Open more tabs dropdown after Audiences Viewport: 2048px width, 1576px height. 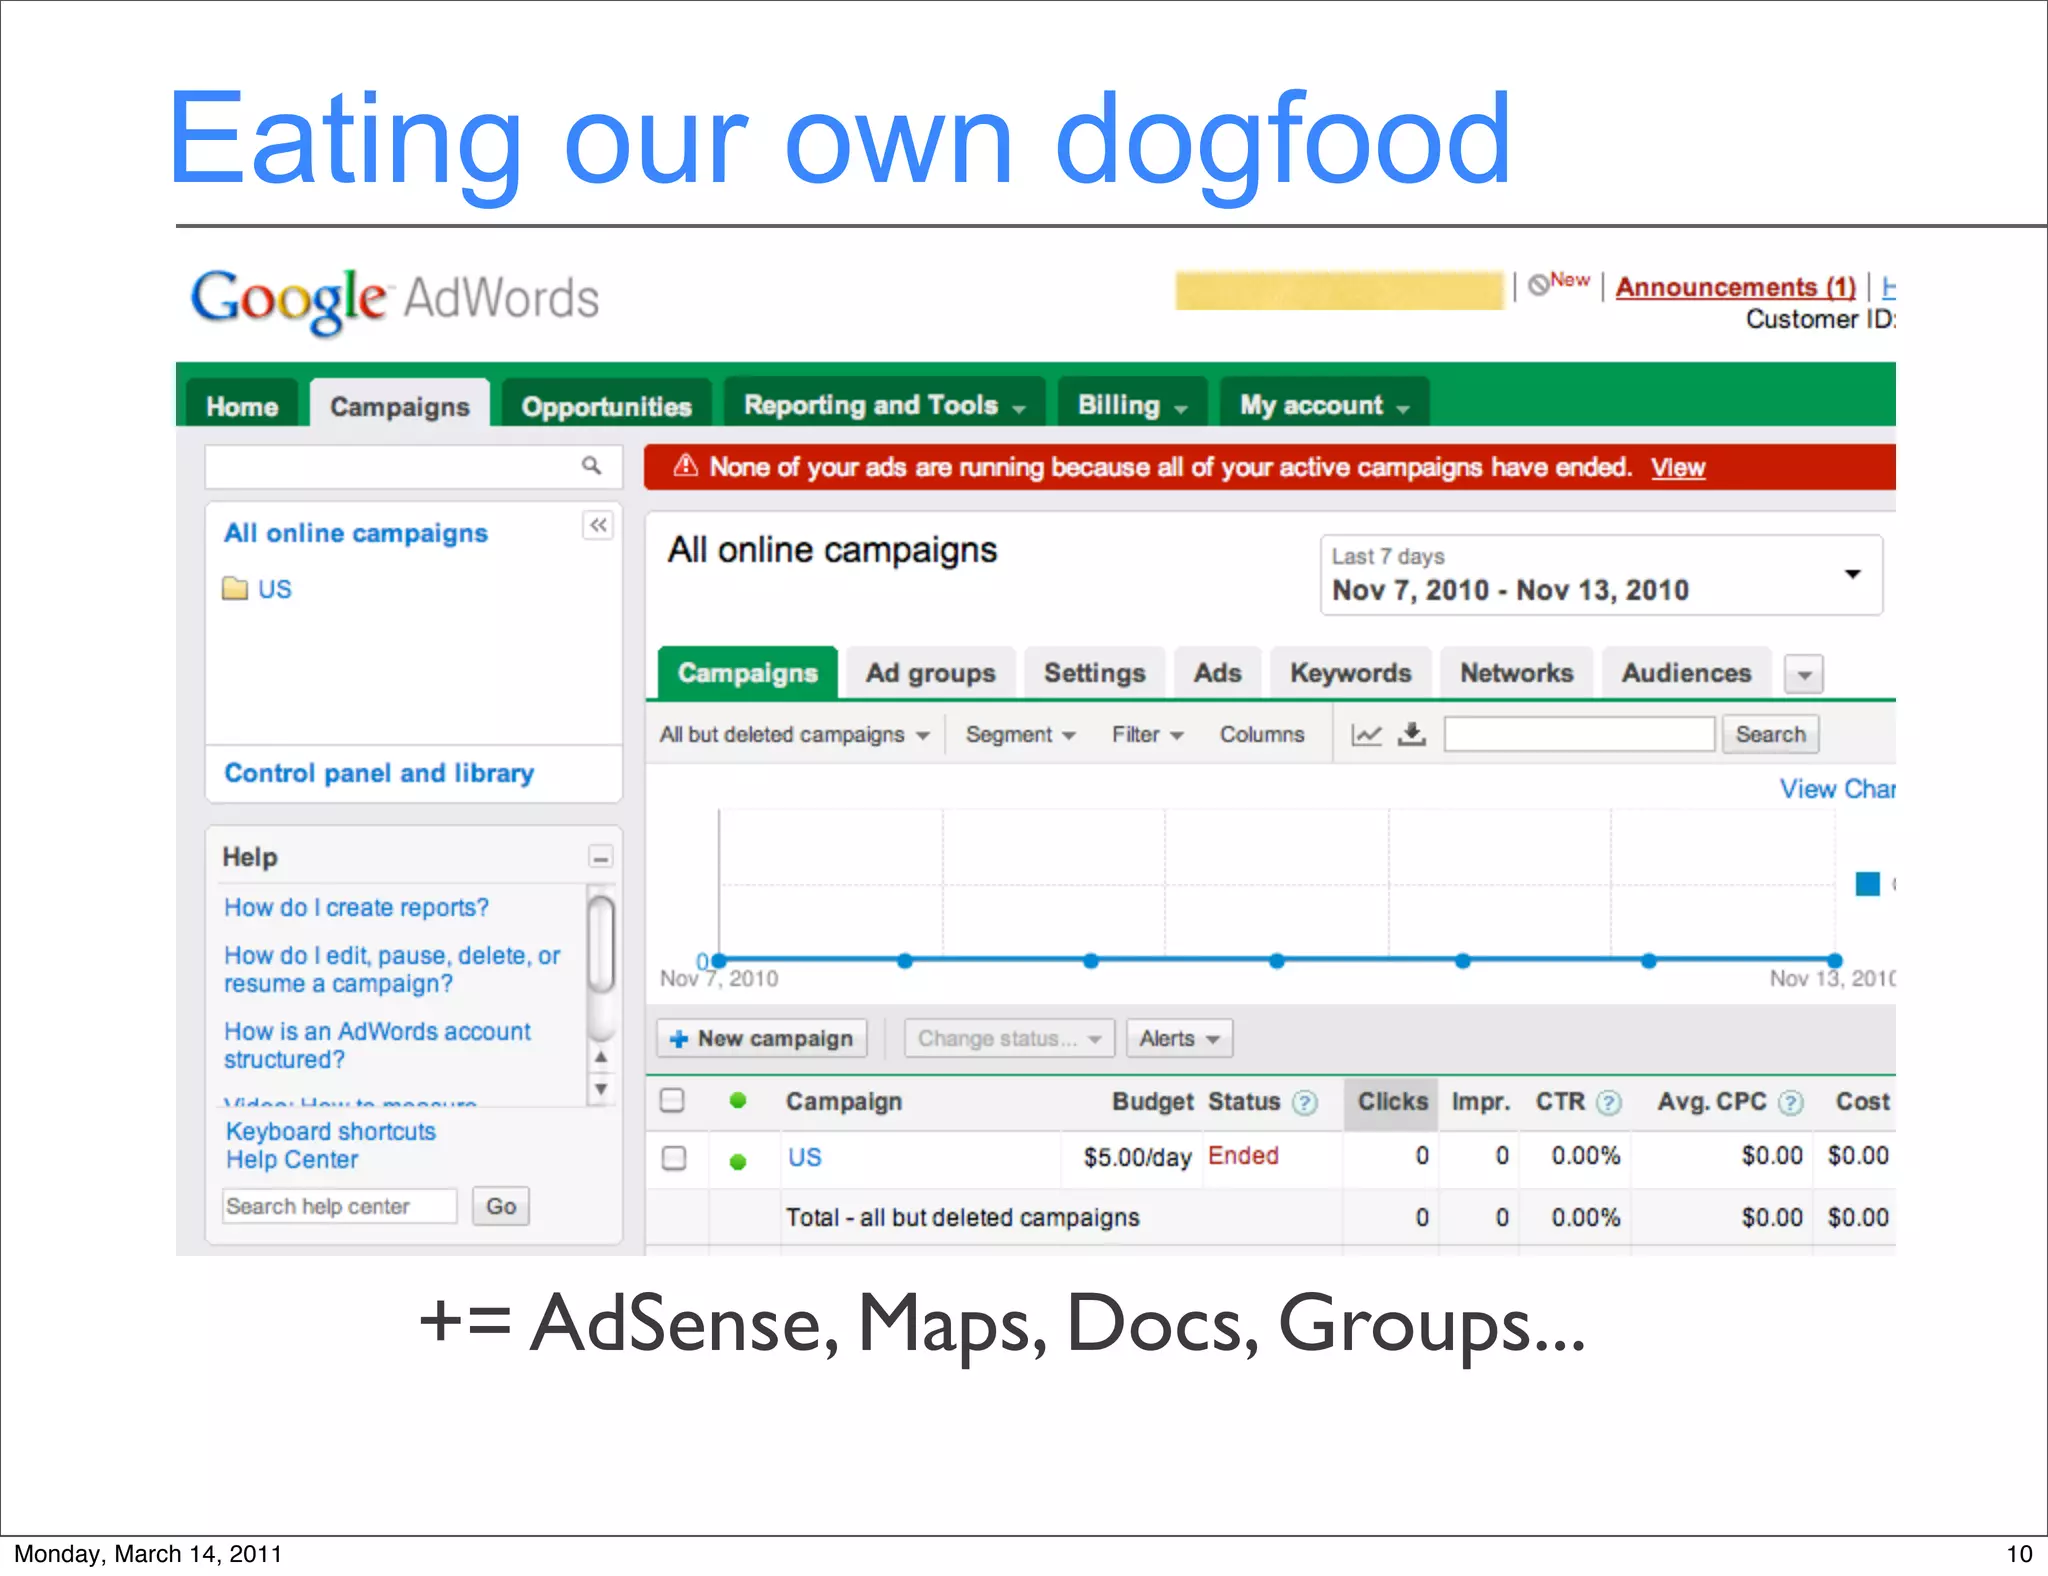coord(1804,675)
